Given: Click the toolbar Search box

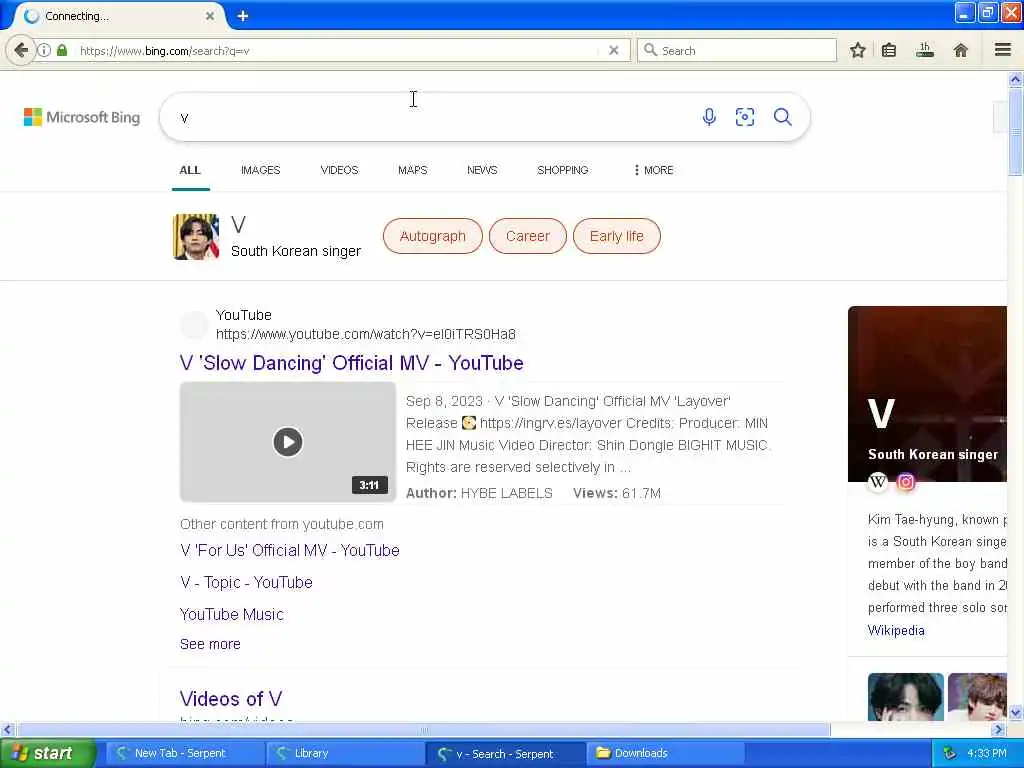Looking at the screenshot, I should 737,50.
